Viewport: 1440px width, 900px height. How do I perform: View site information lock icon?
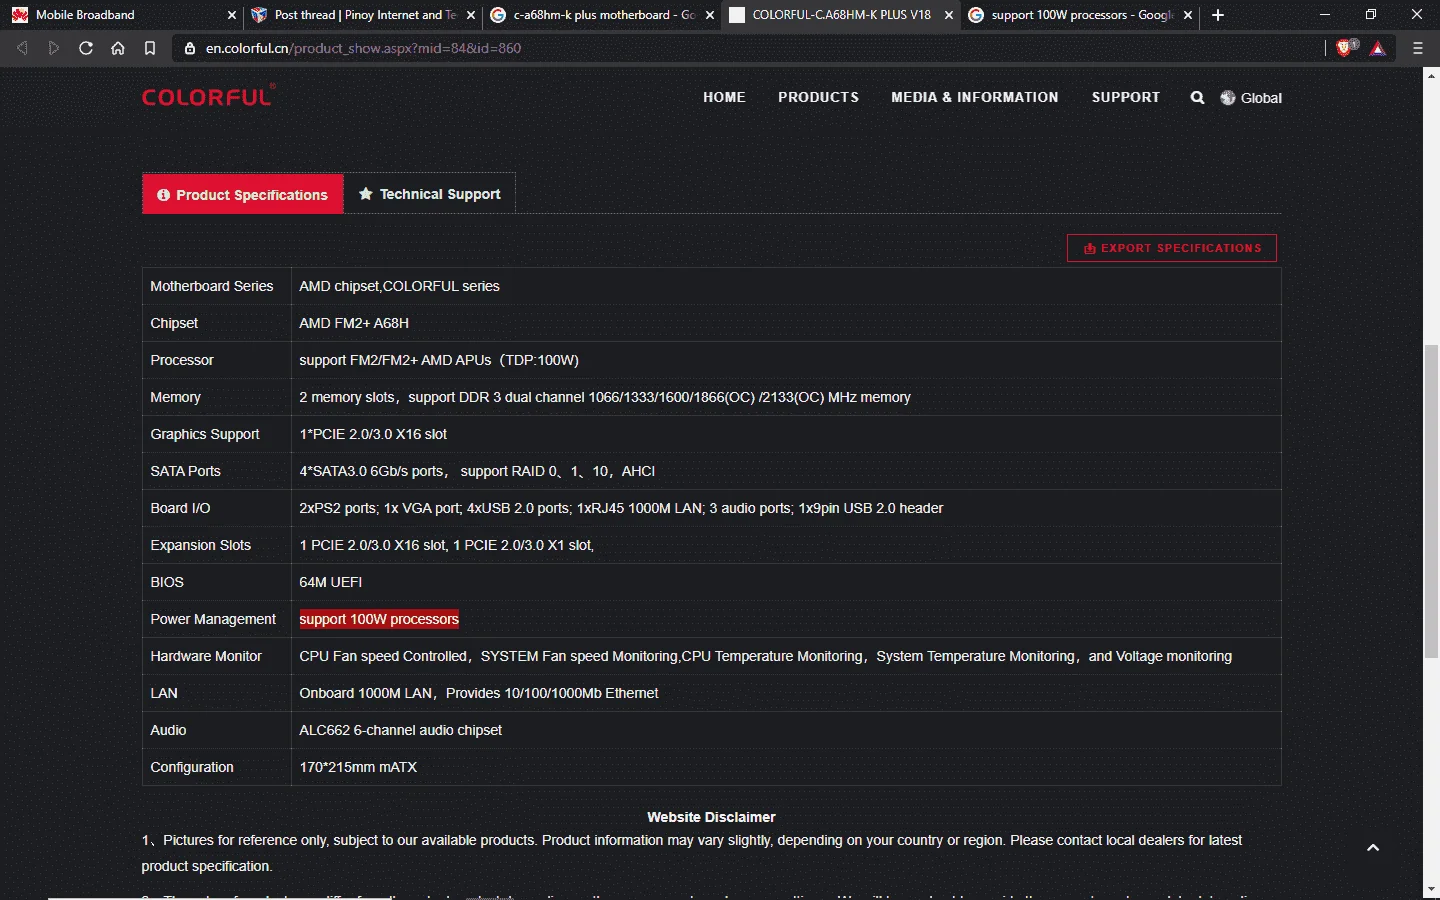pyautogui.click(x=190, y=48)
